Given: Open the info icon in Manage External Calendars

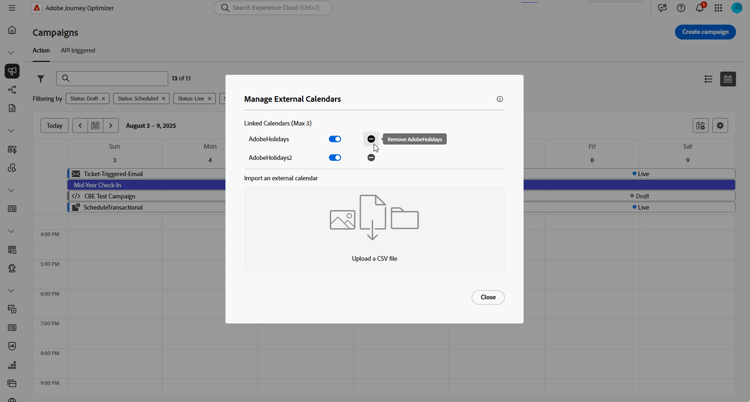Looking at the screenshot, I should [499, 99].
